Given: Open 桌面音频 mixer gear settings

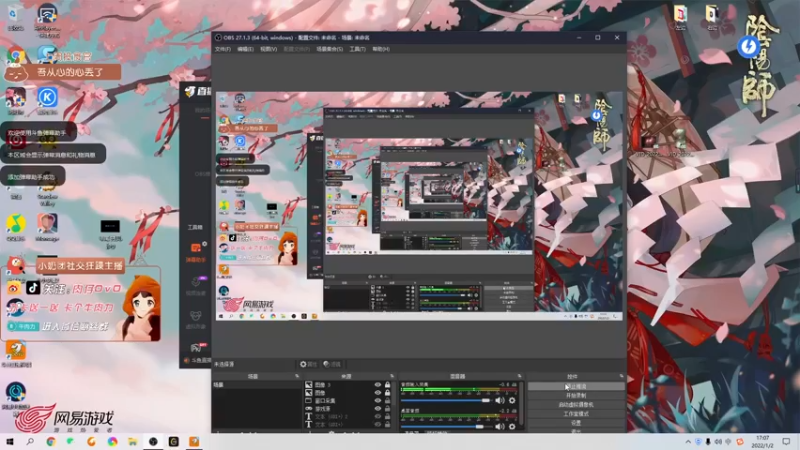Looking at the screenshot, I should pyautogui.click(x=512, y=427).
